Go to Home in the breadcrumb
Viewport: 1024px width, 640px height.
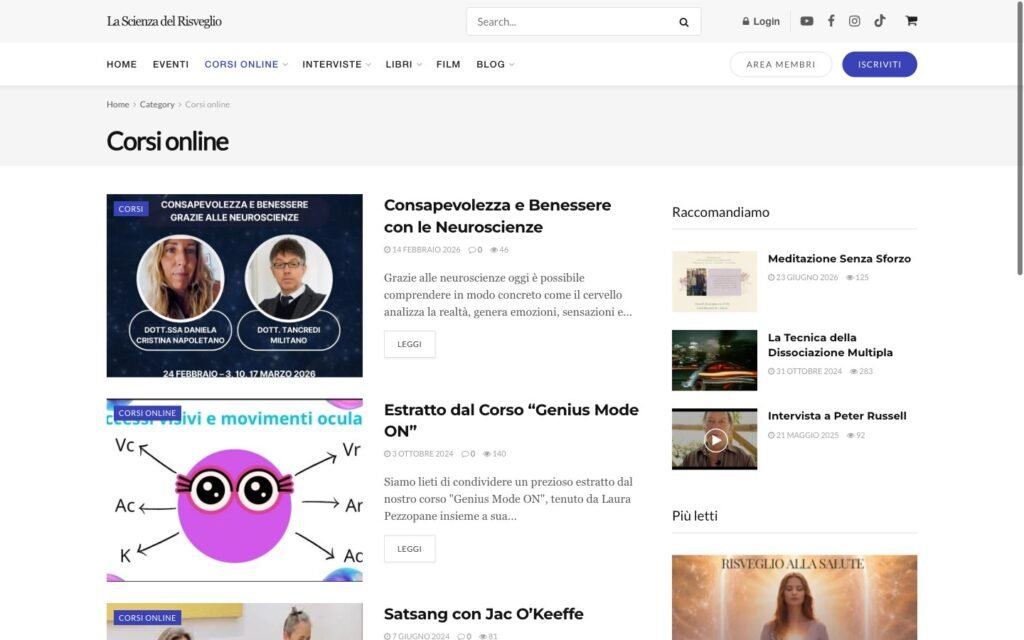click(118, 104)
